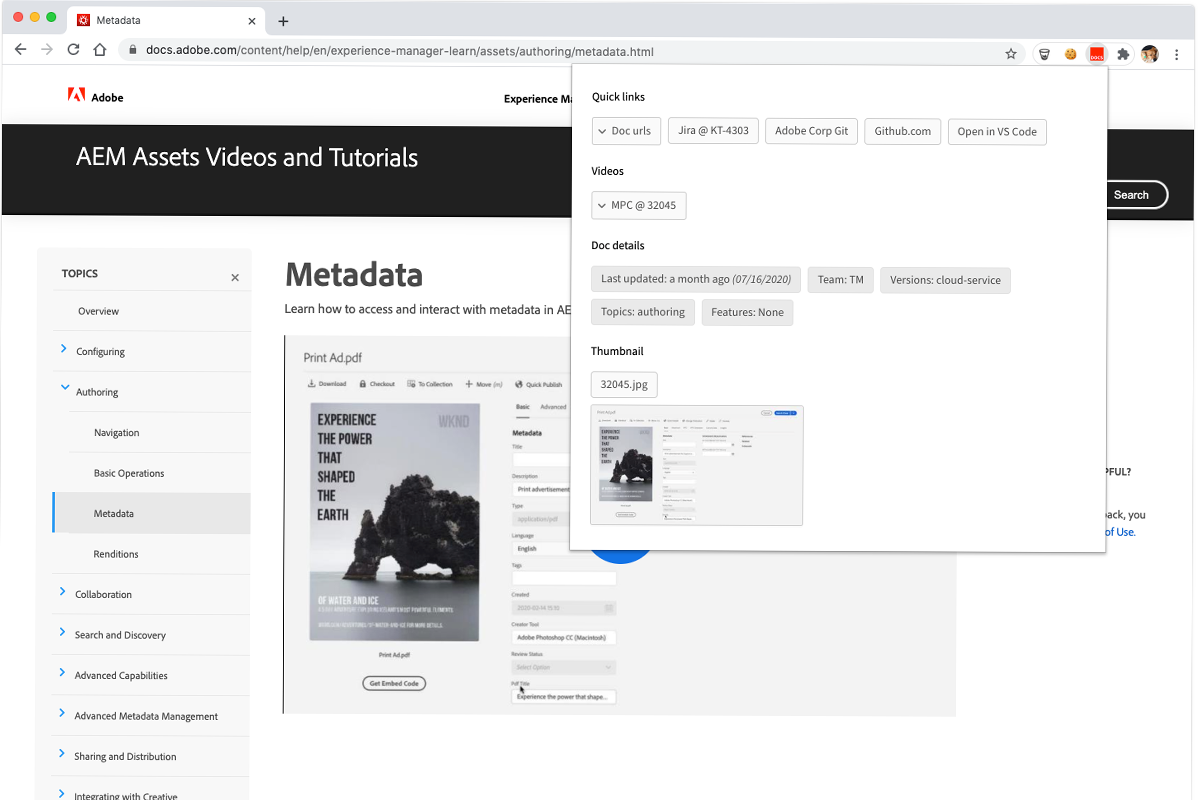Click the Open in VS Code button

point(996,132)
